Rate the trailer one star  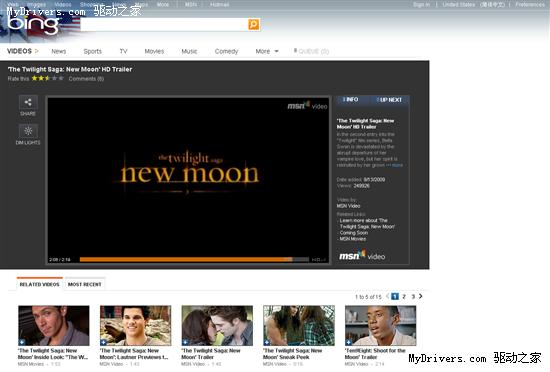pos(35,78)
